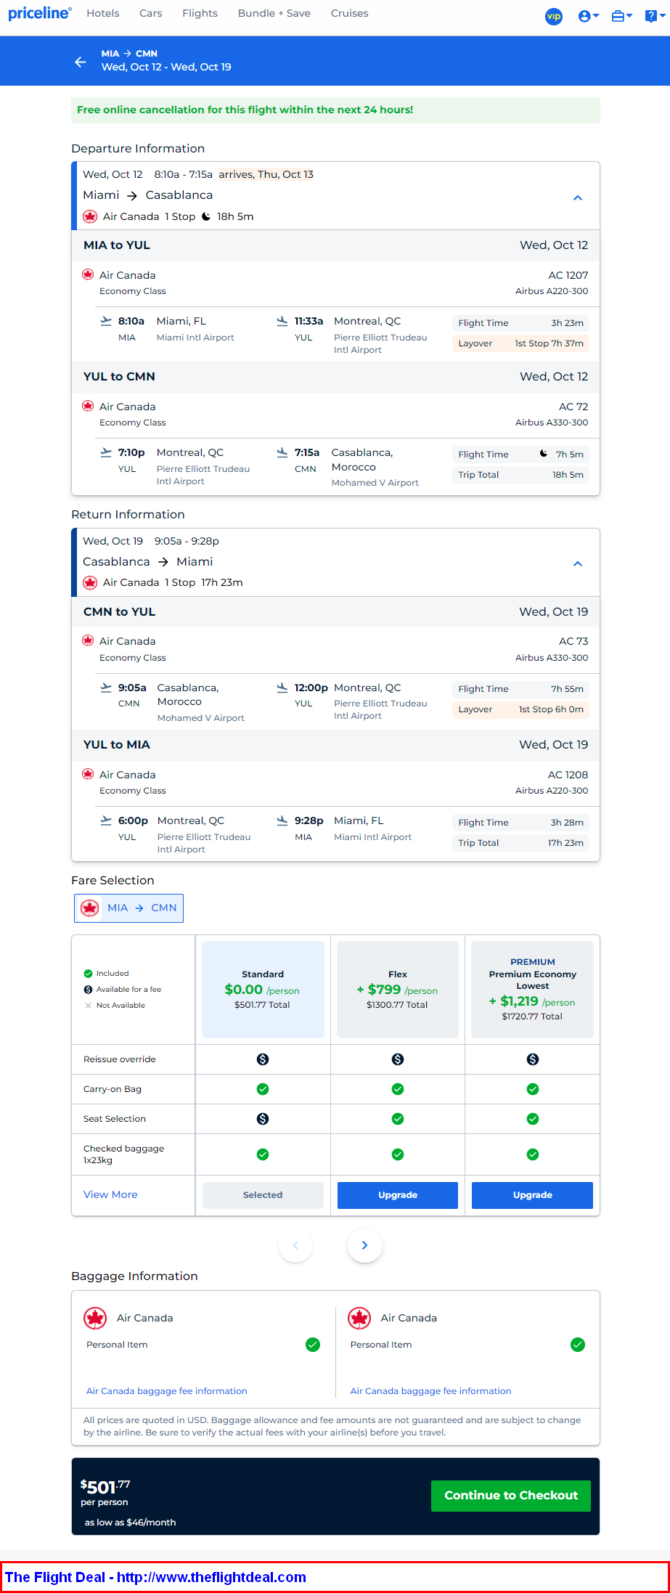Select the Flex + $799 fare card
Viewport: 670px width, 1593px height.
pyautogui.click(x=397, y=989)
